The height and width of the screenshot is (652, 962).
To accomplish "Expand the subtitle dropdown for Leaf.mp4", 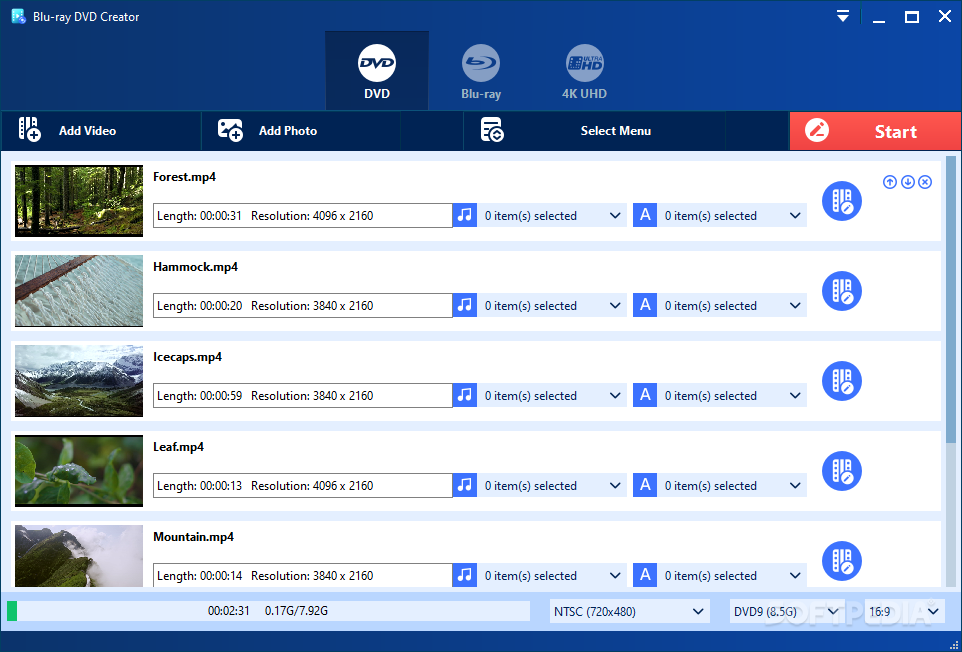I will [x=795, y=486].
